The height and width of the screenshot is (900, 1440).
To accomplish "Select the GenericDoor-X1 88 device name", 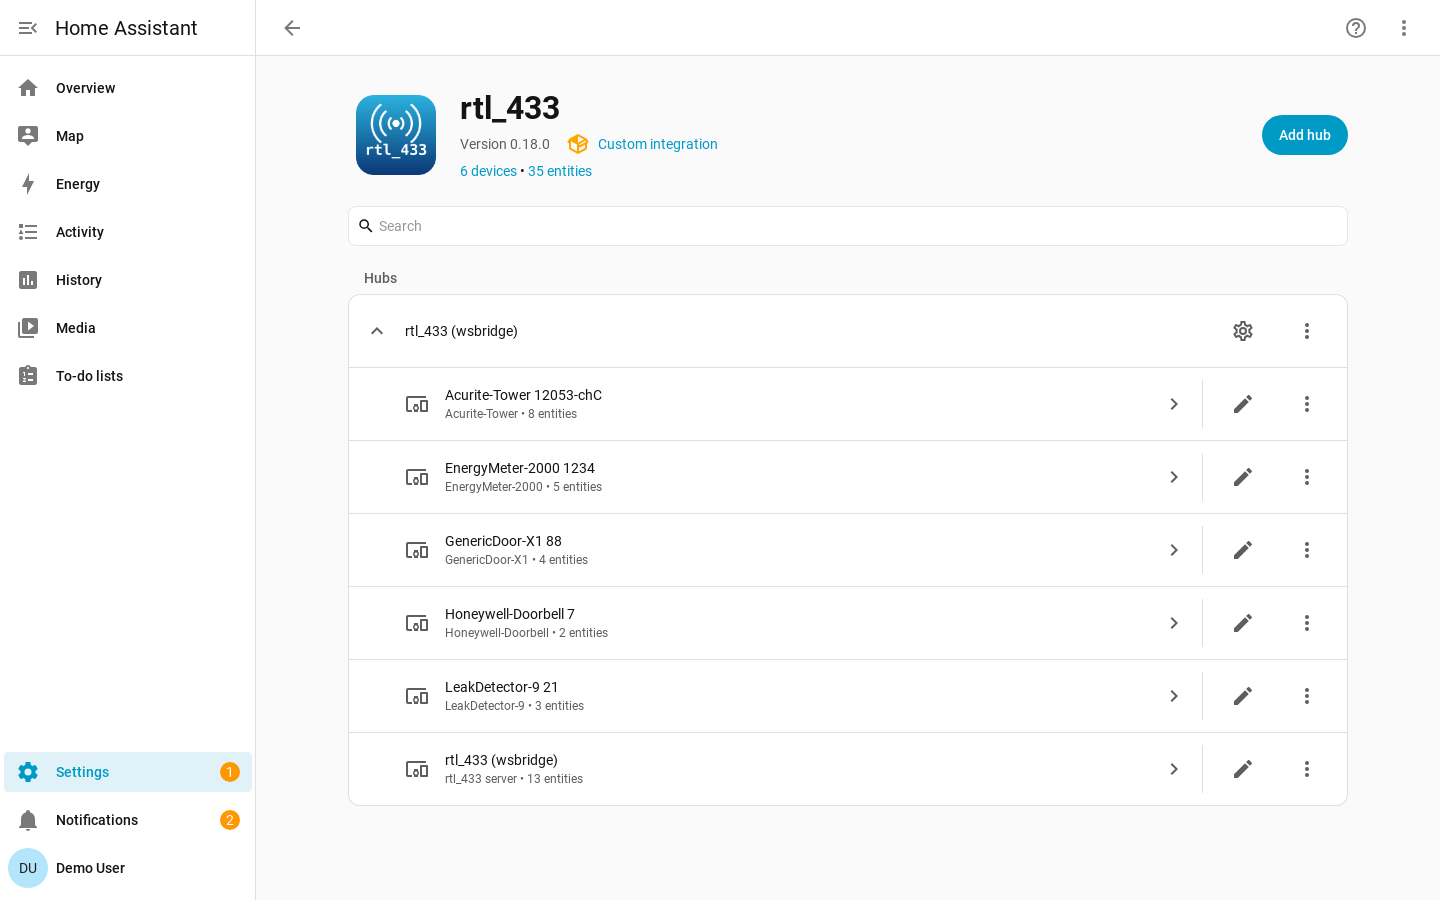I will pyautogui.click(x=503, y=541).
